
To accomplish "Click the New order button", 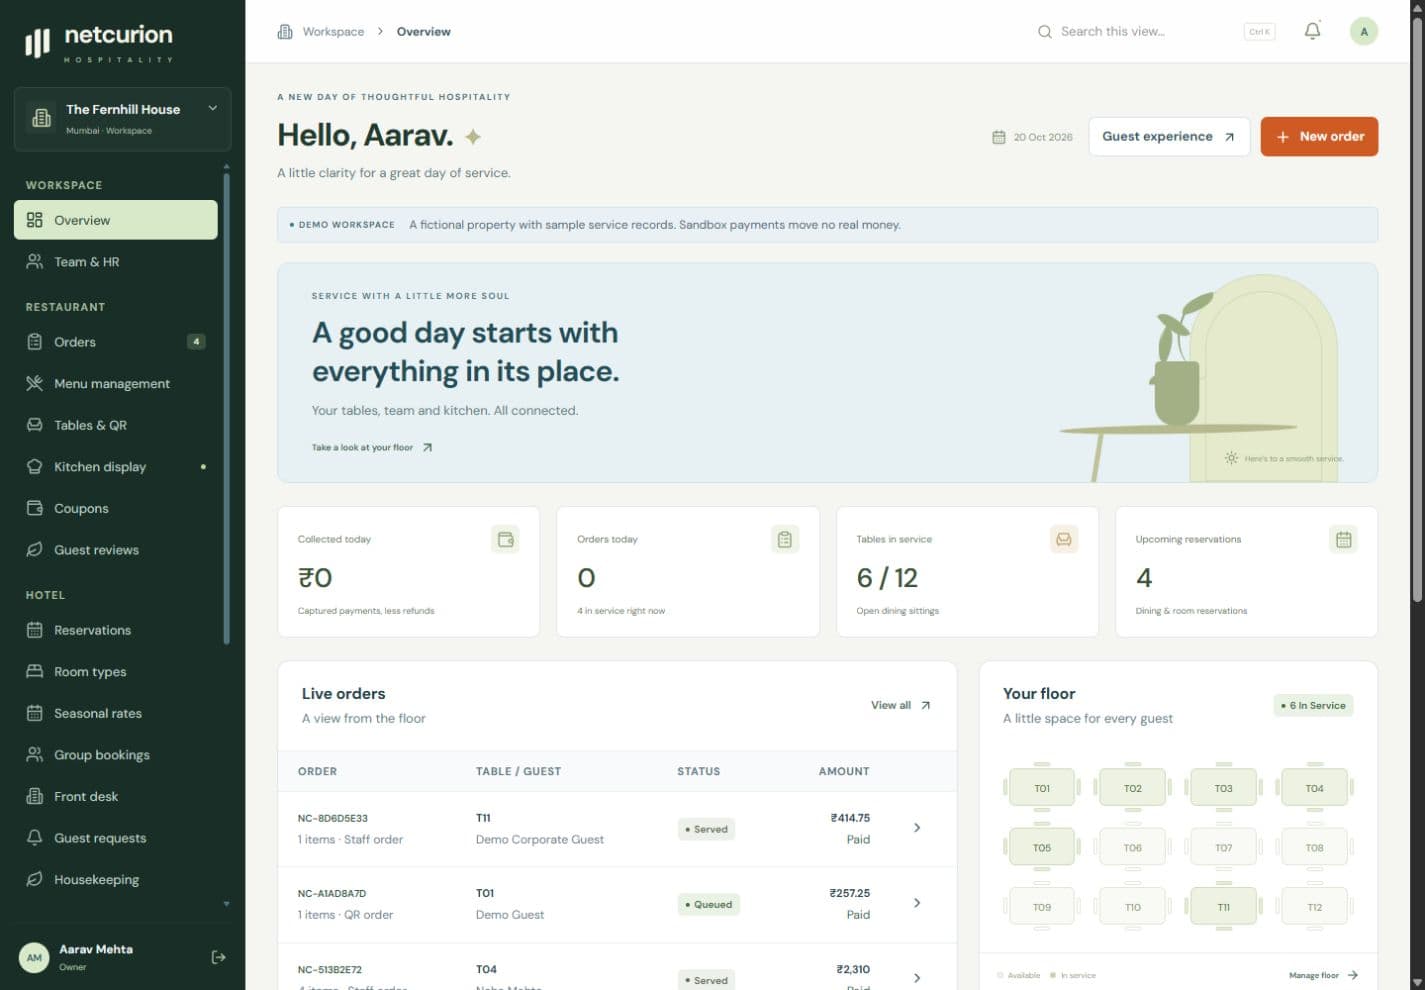I will (x=1319, y=137).
